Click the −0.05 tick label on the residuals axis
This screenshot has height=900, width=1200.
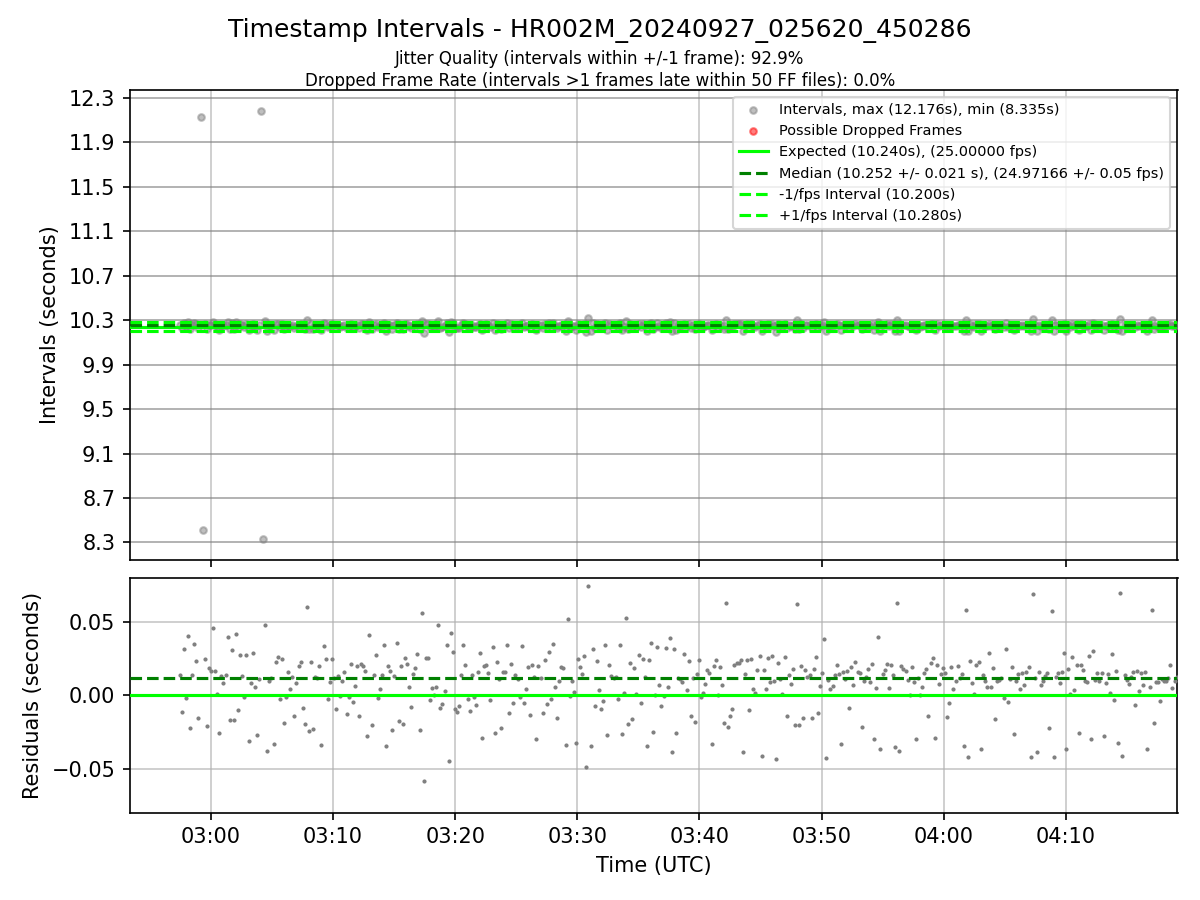point(86,769)
